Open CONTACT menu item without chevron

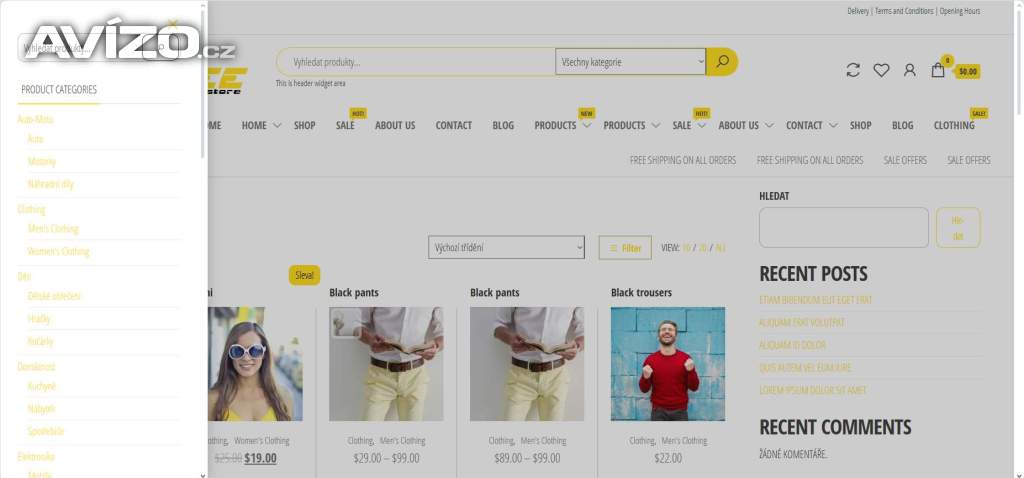click(x=453, y=125)
